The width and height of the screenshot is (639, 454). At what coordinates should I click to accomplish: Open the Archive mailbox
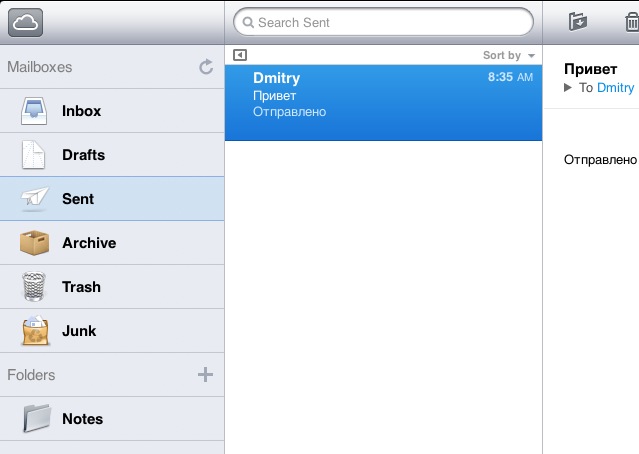89,243
